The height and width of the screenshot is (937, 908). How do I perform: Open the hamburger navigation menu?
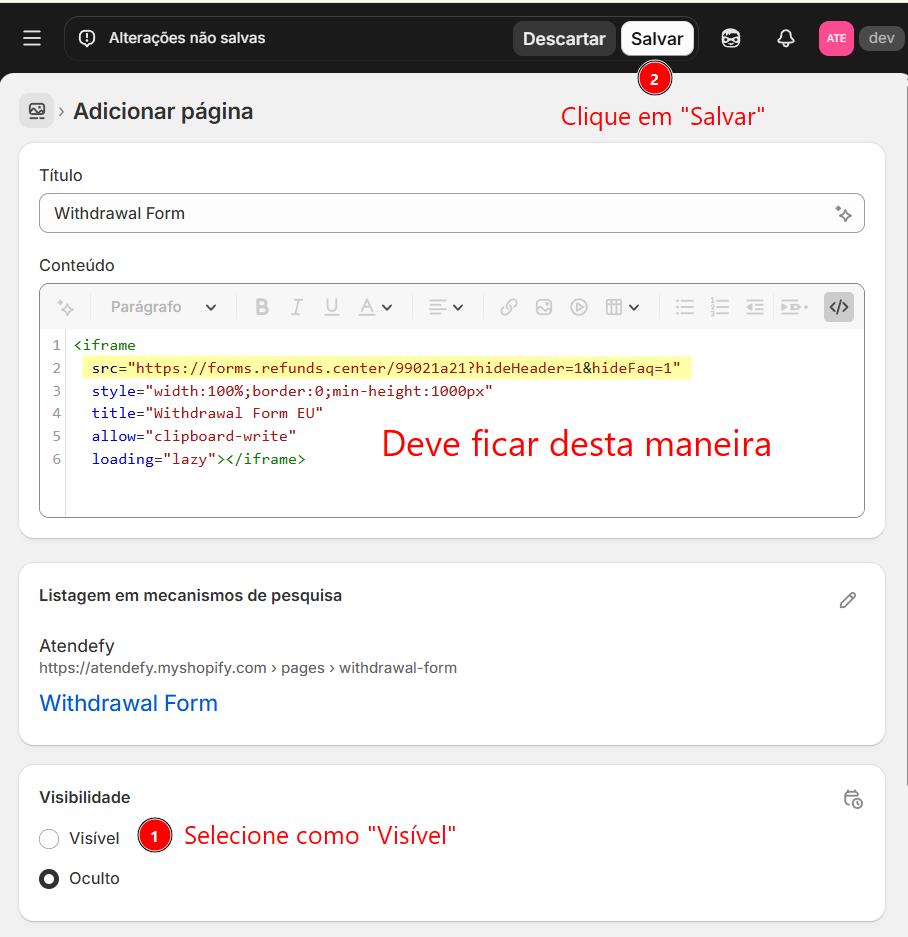(x=32, y=38)
